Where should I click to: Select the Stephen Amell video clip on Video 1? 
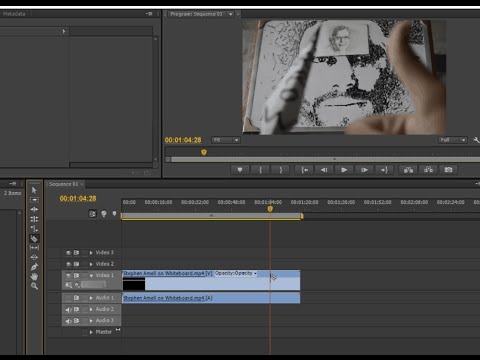211,280
